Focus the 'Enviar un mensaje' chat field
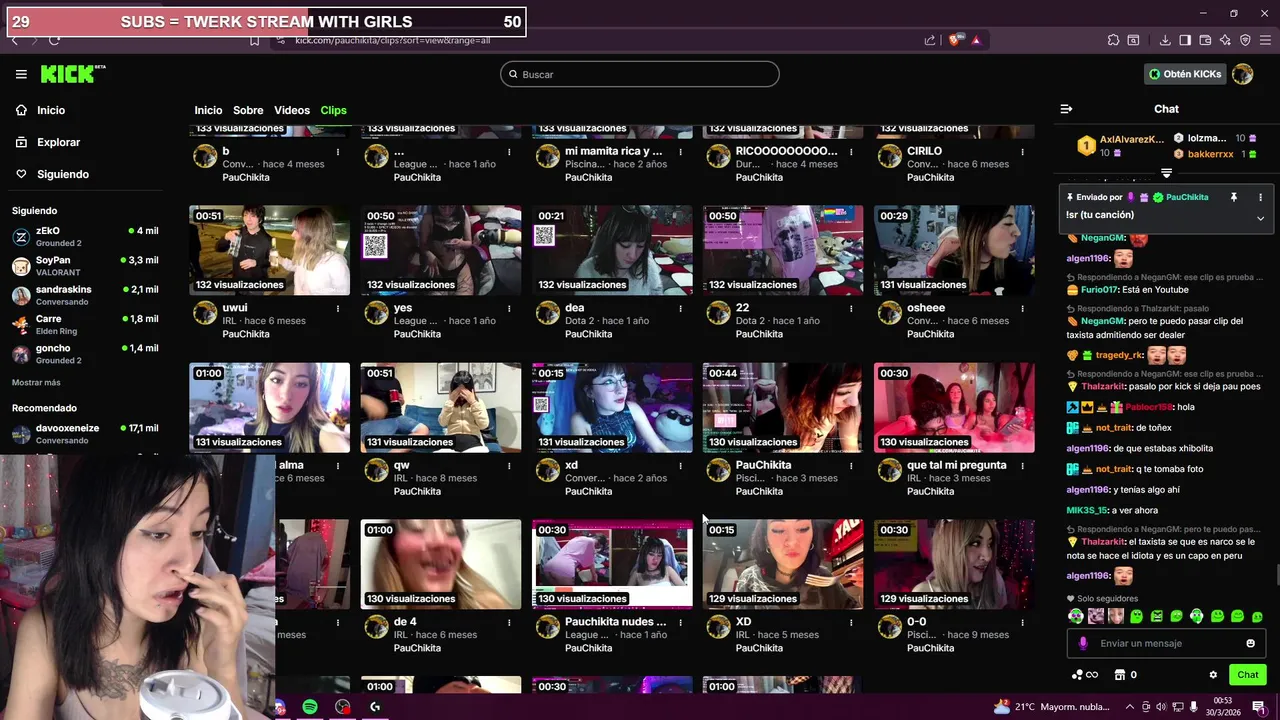 1166,643
